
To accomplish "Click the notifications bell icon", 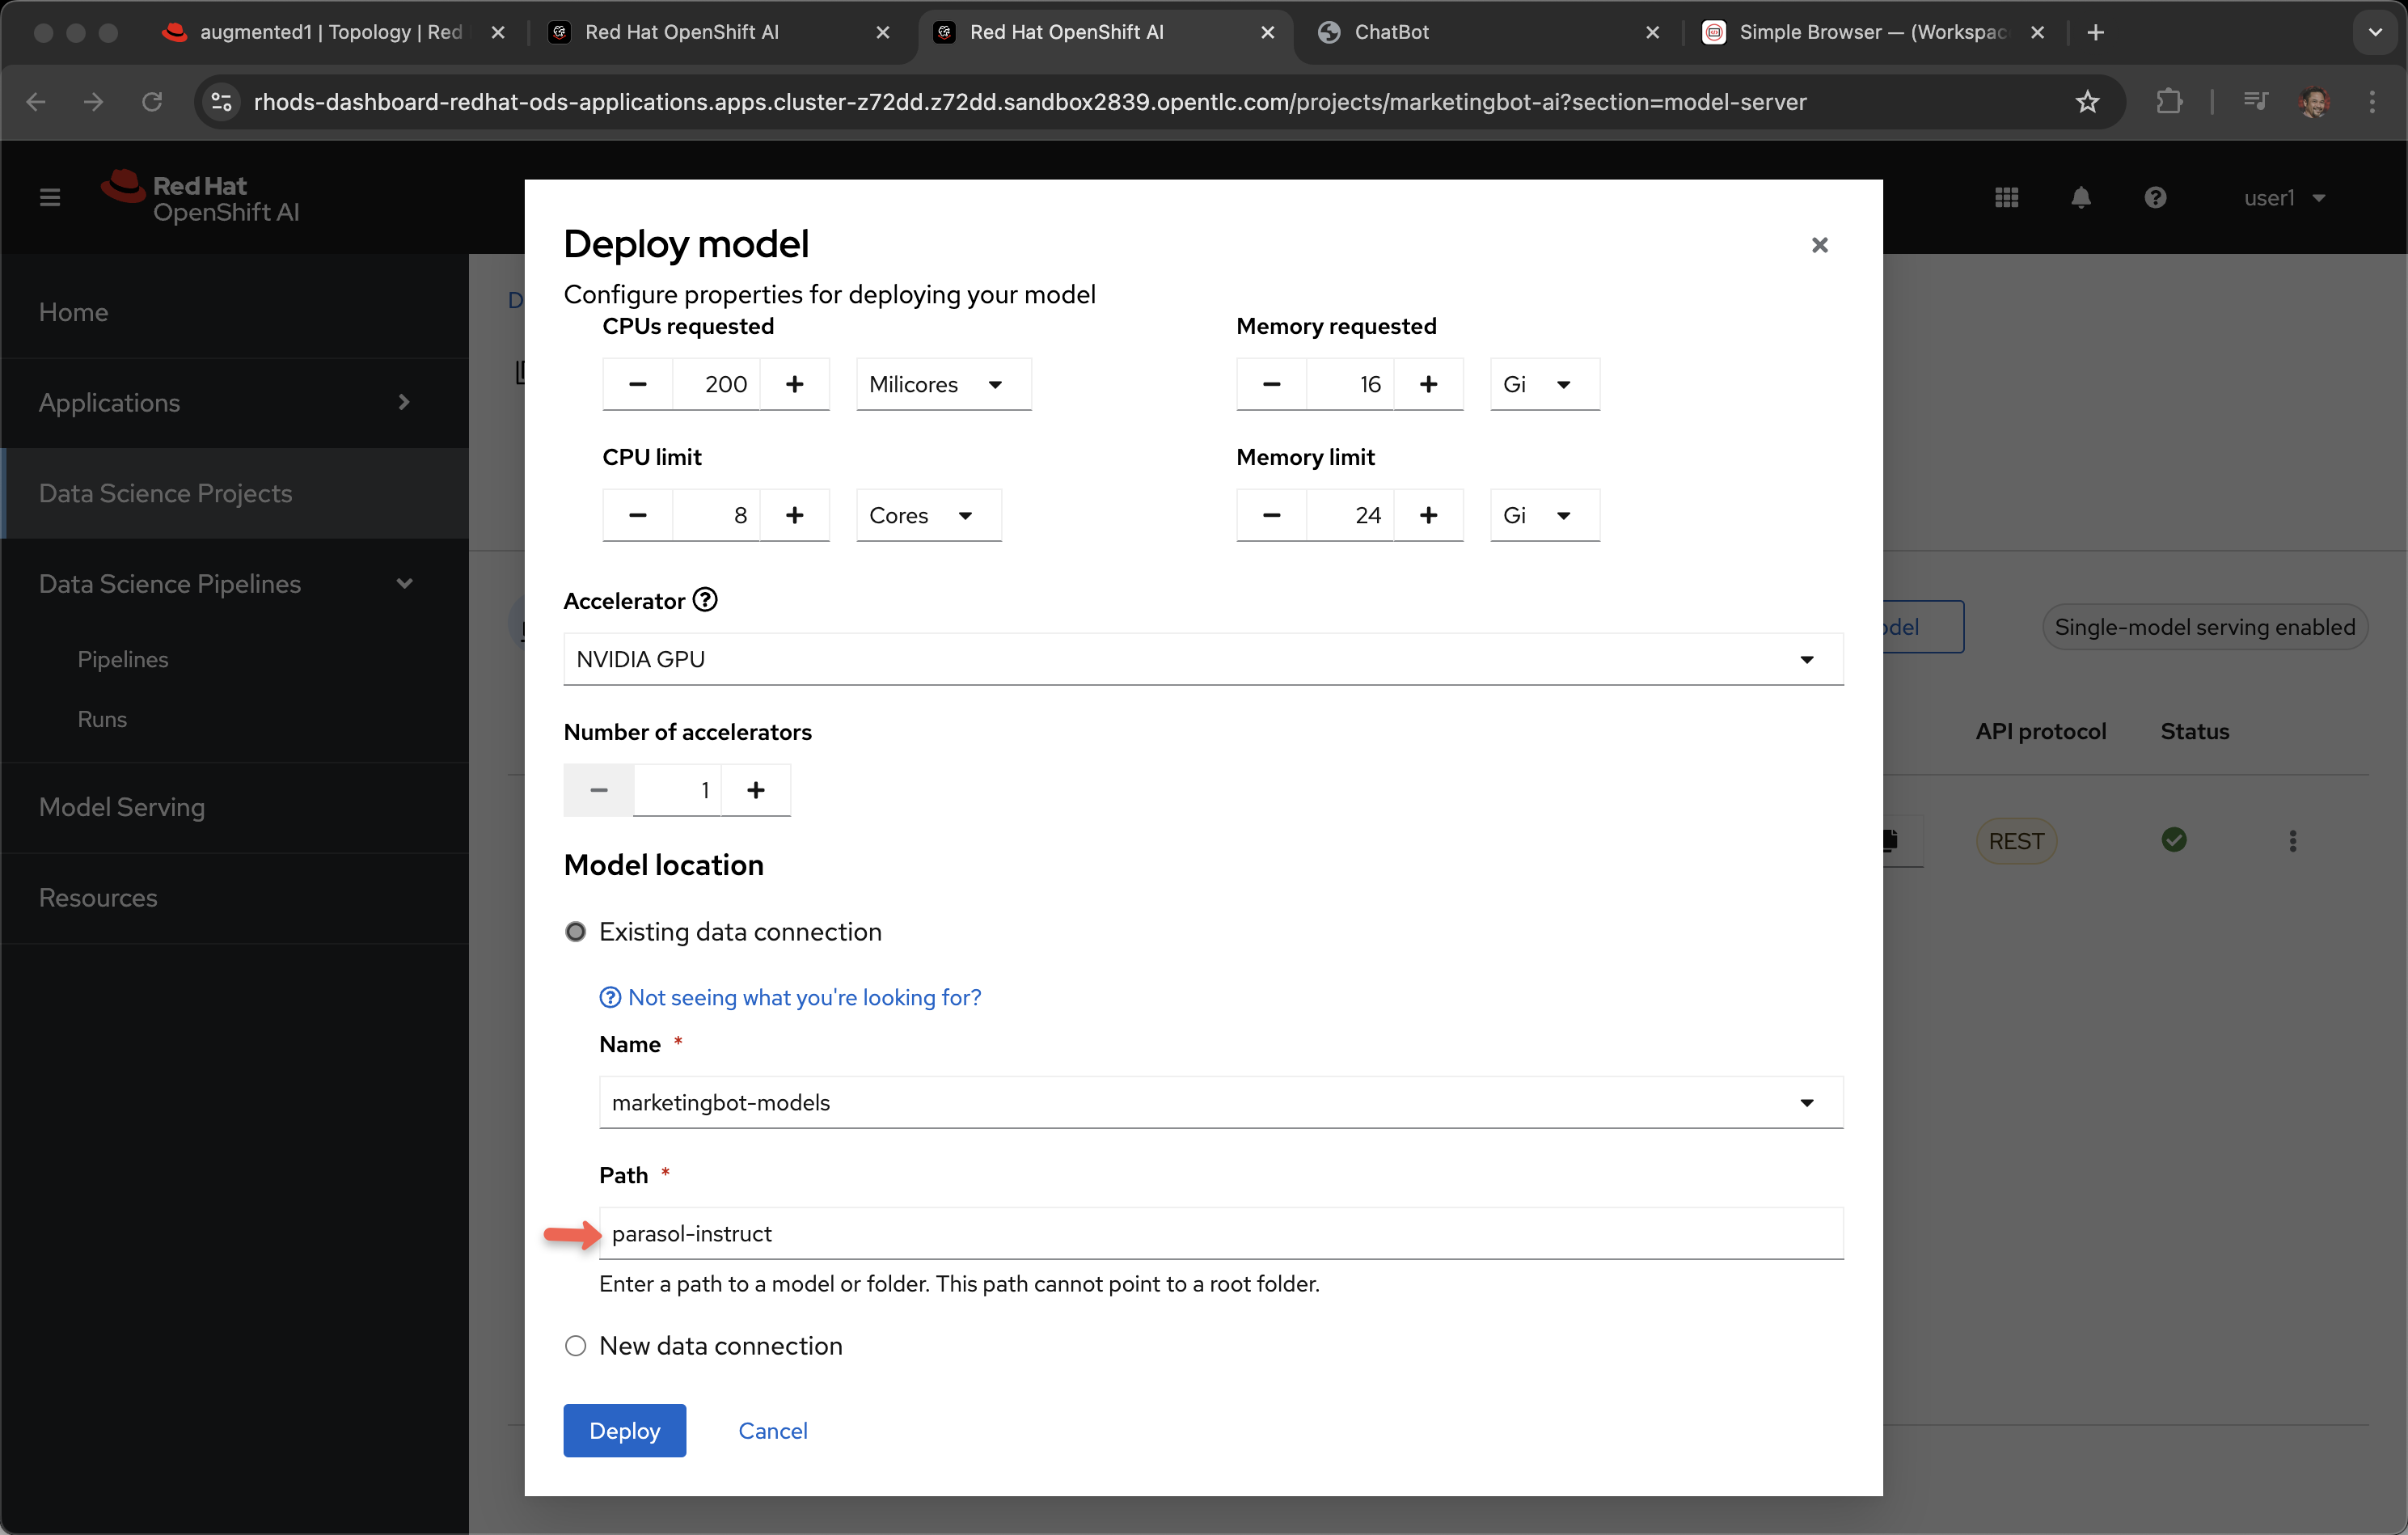I will click(2080, 198).
